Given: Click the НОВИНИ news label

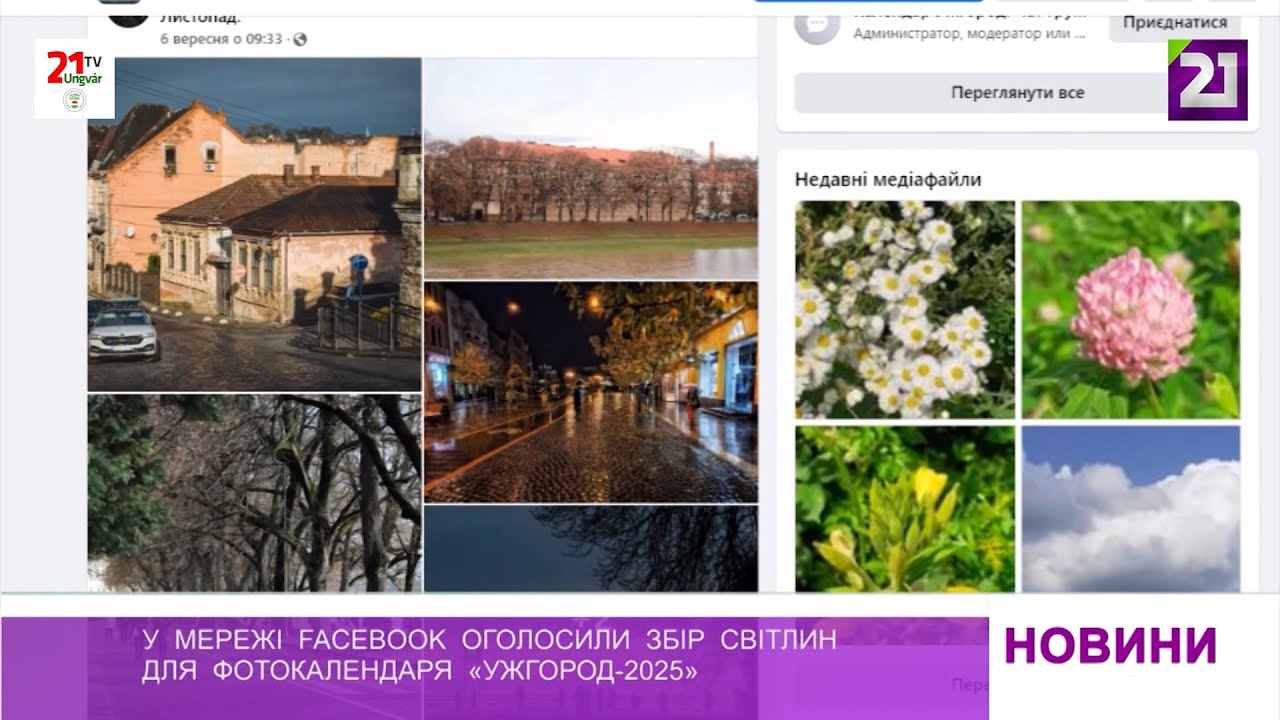Looking at the screenshot, I should click(x=1110, y=646).
